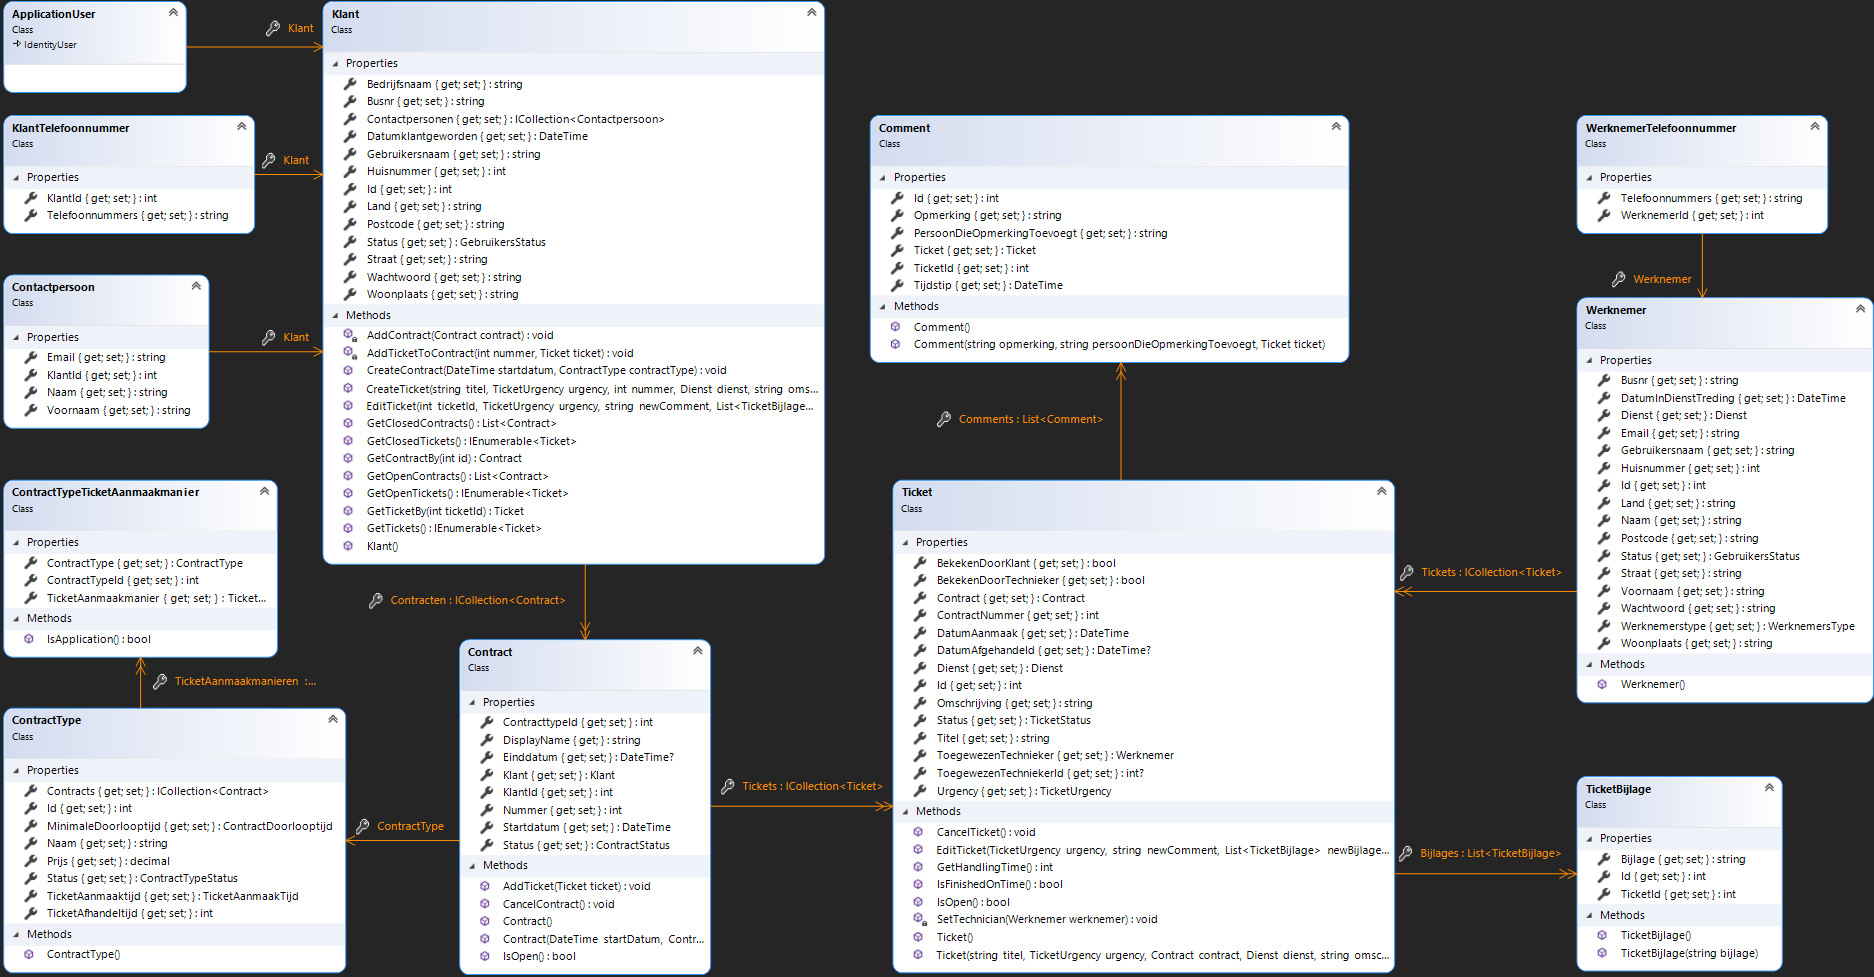Collapse ContractTypeTicketAanmaakmanier class chevron
This screenshot has width=1874, height=977.
264,491
